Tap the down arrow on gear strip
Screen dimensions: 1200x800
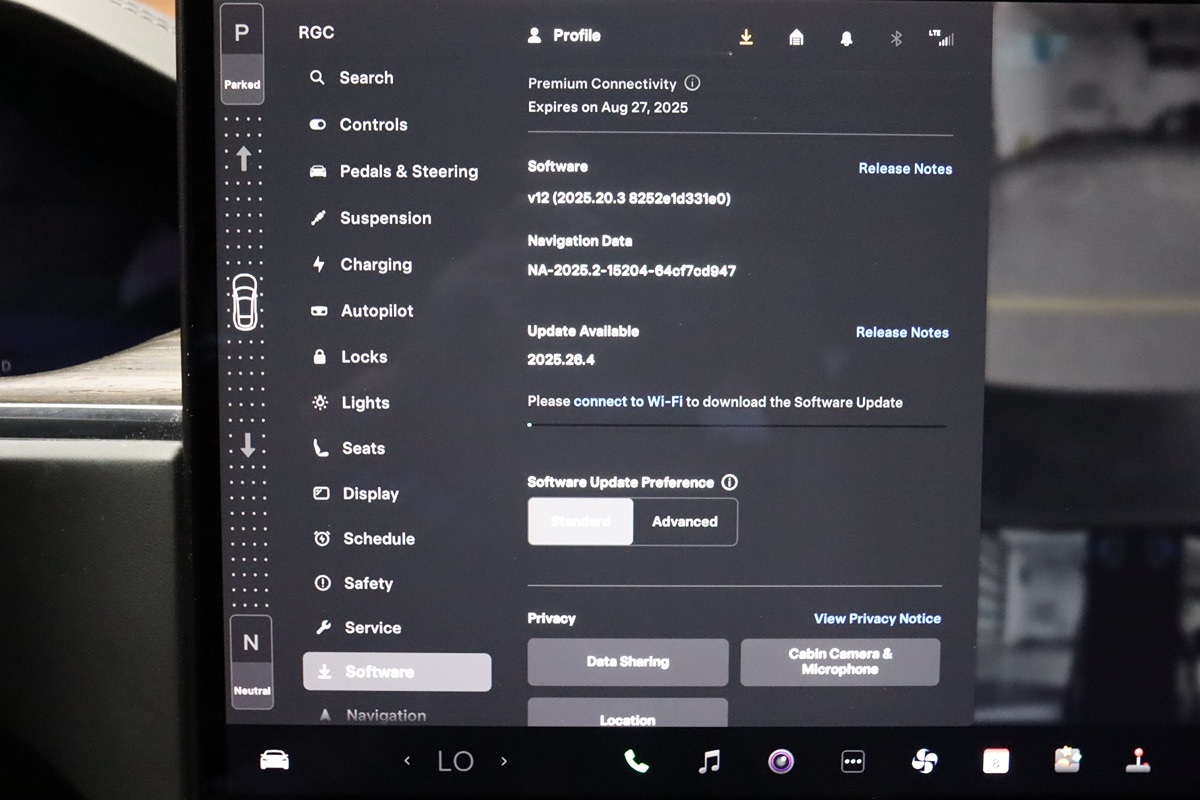[247, 445]
